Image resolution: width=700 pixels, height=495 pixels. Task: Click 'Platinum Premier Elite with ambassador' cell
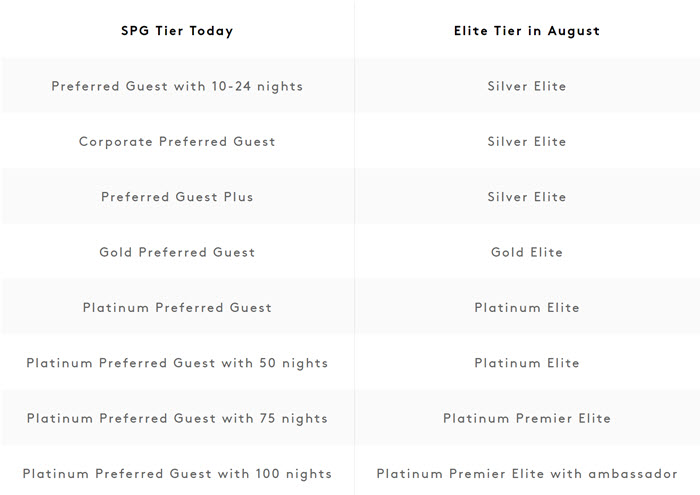coord(527,474)
